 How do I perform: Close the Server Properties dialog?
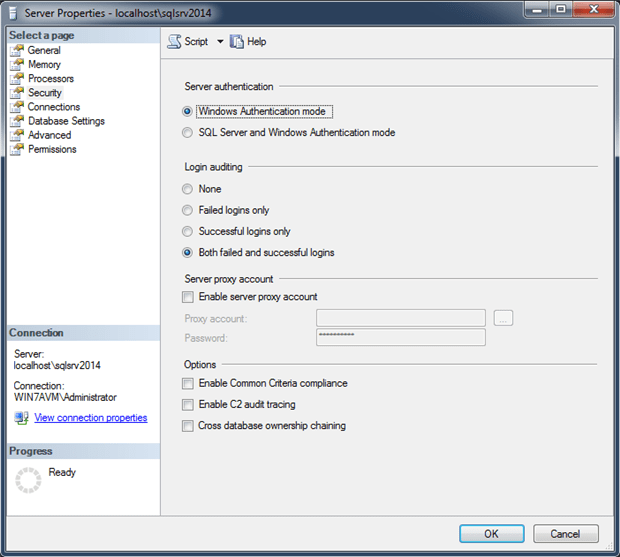click(x=593, y=9)
